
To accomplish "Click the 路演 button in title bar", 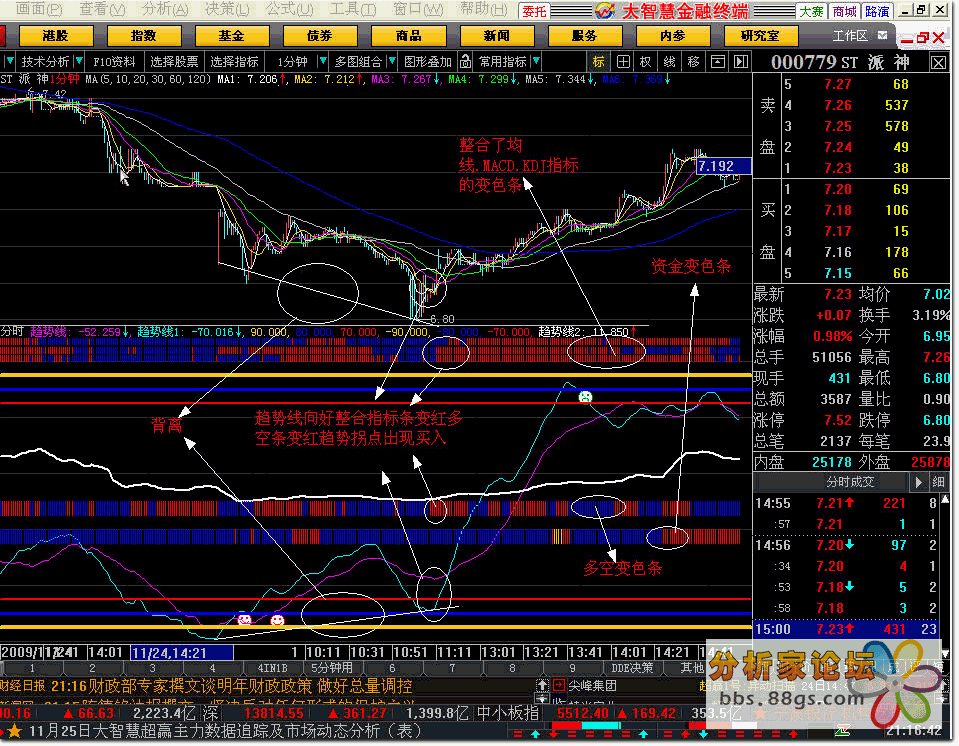I will [x=877, y=11].
